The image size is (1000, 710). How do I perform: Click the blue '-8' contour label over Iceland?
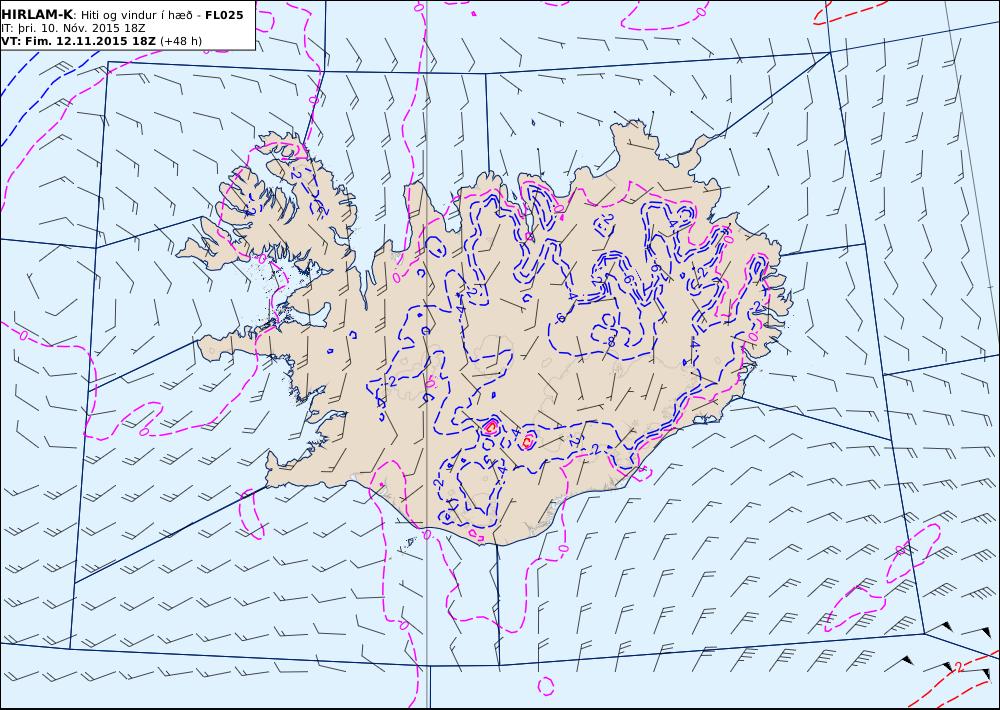610,342
